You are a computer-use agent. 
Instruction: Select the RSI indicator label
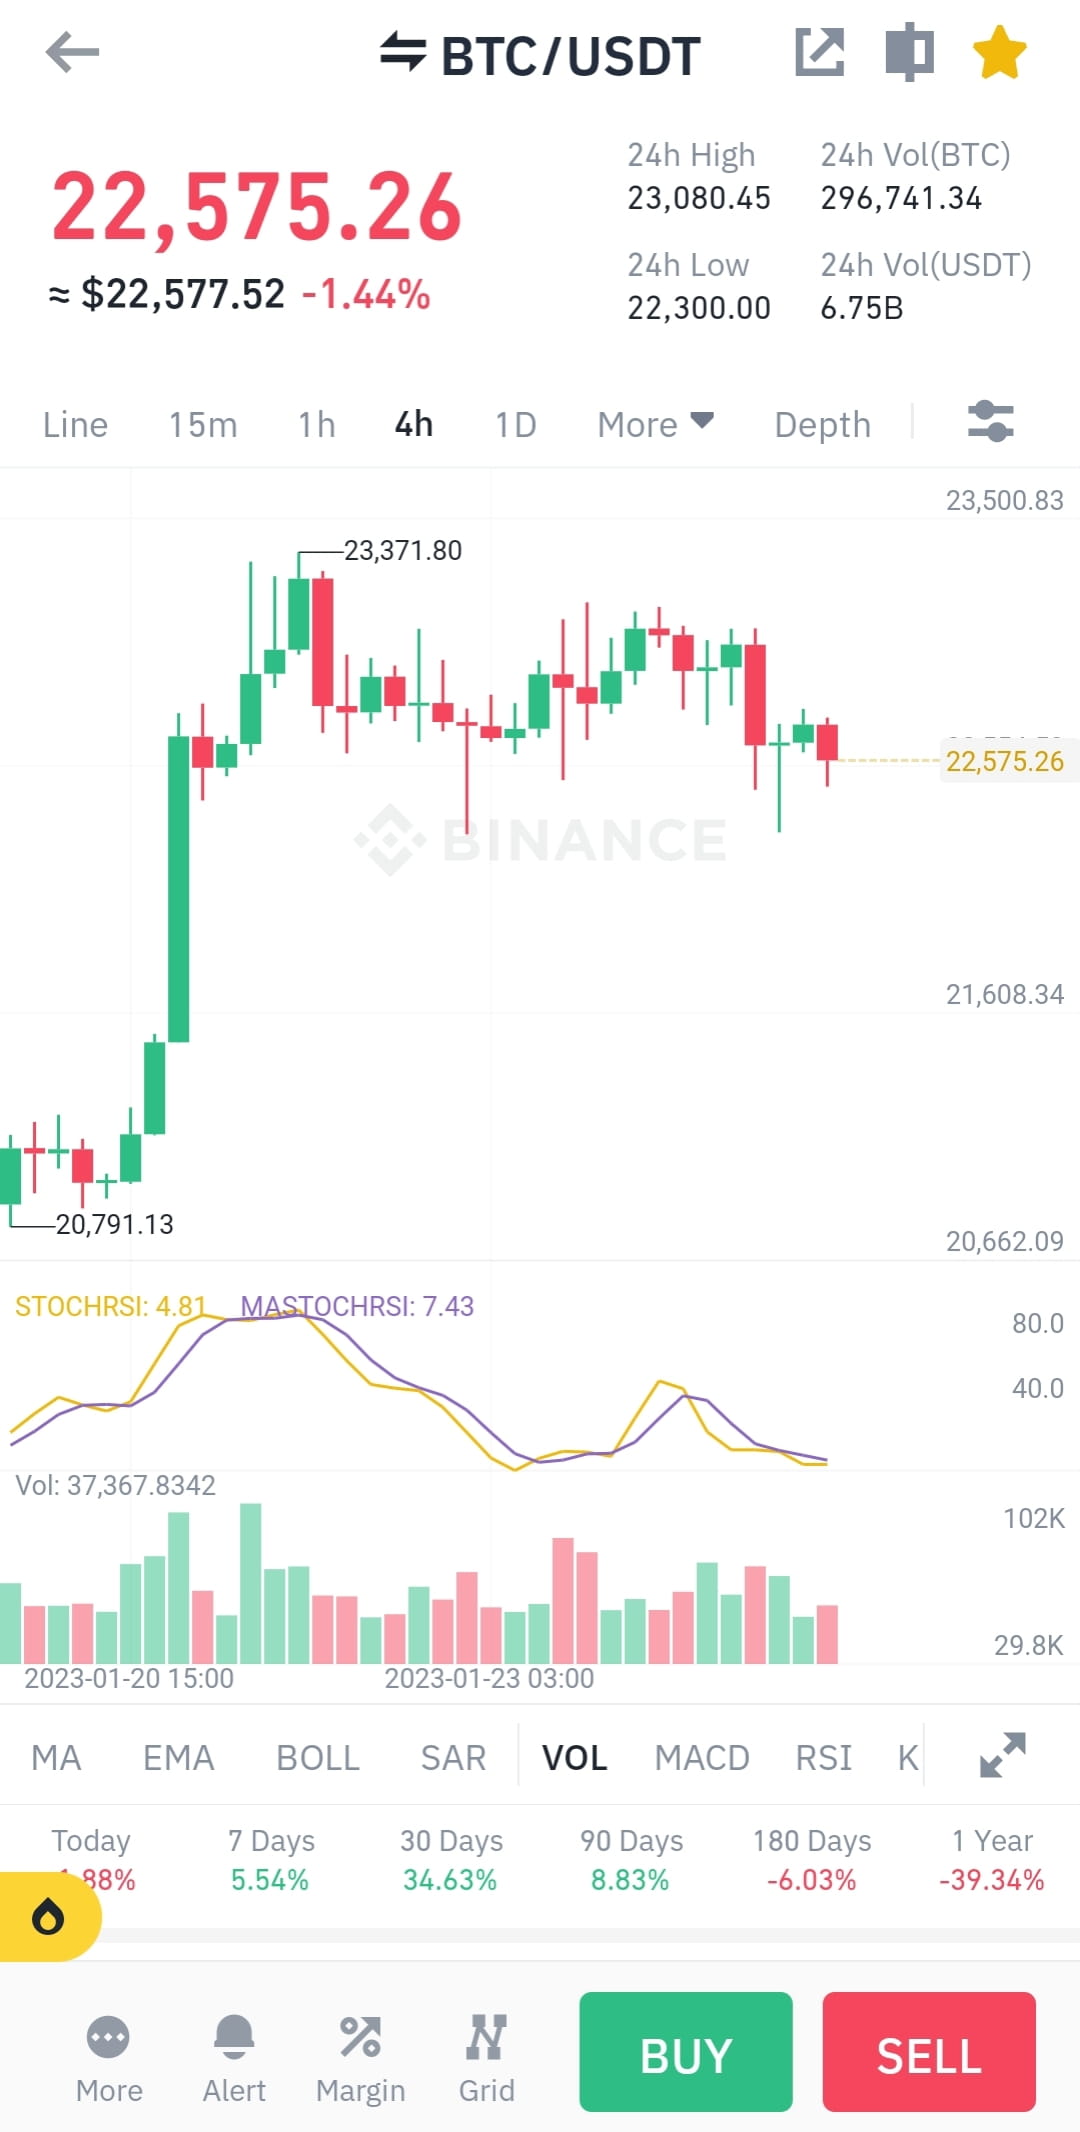point(823,1757)
